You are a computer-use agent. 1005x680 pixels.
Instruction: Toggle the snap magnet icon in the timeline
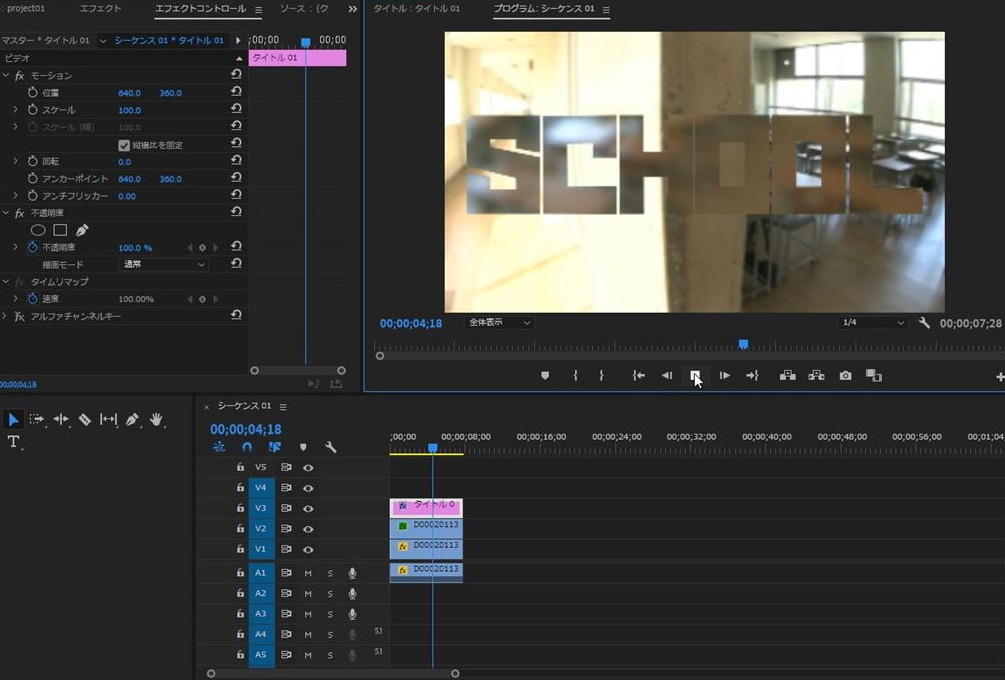pyautogui.click(x=247, y=448)
